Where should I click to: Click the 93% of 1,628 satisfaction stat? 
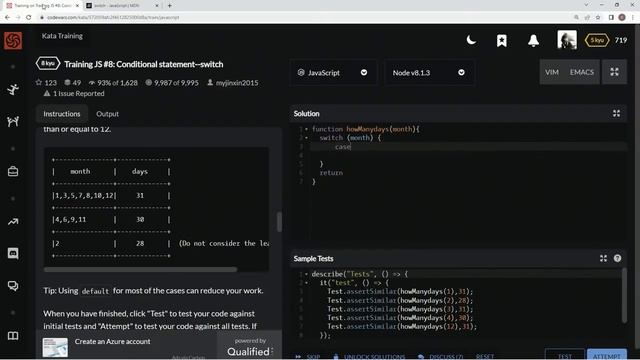(x=113, y=82)
